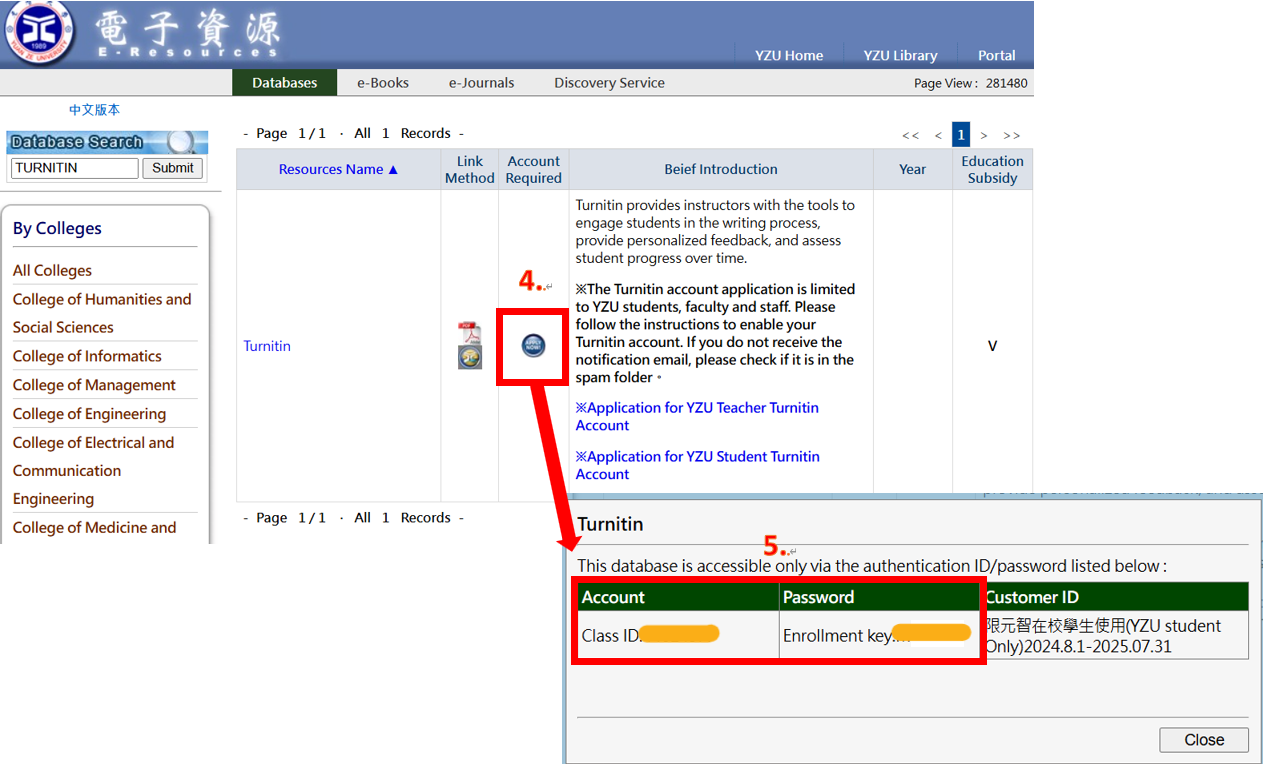The width and height of the screenshot is (1263, 764).
Task: Select the e-Journals tab
Action: [481, 83]
